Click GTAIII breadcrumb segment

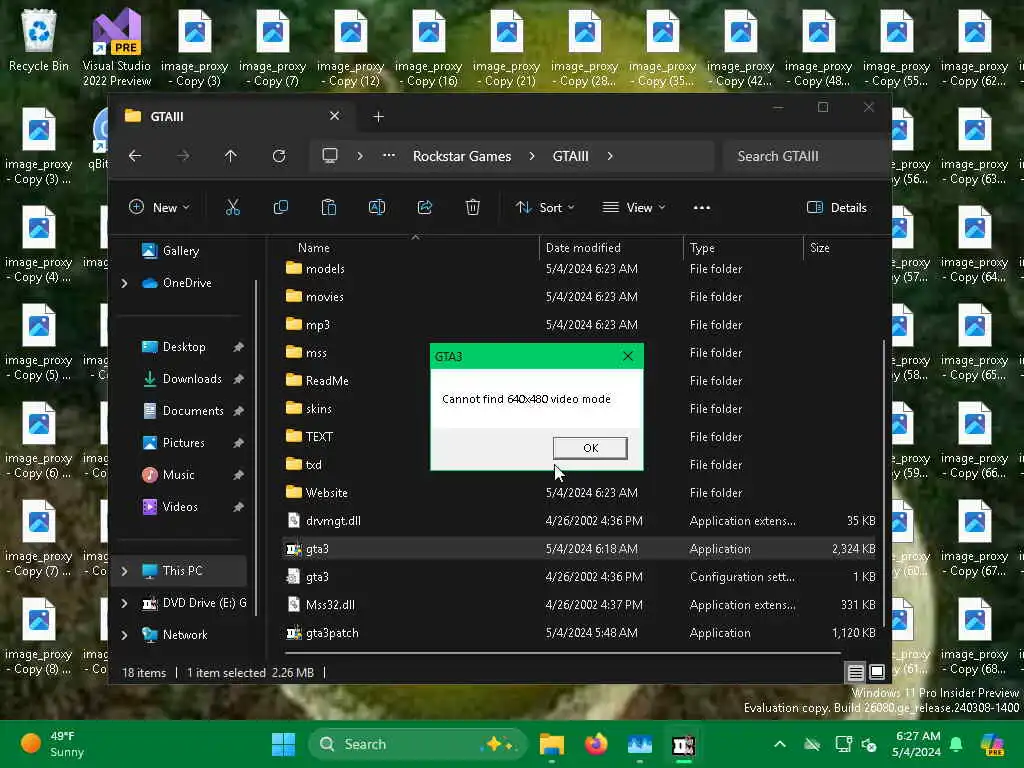point(570,156)
